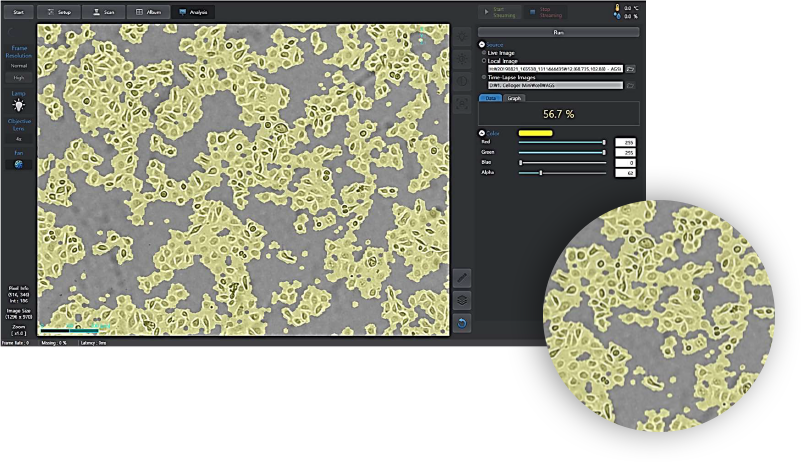Select Live Image source radio
Screen dimensions: 804x465
(x=484, y=53)
